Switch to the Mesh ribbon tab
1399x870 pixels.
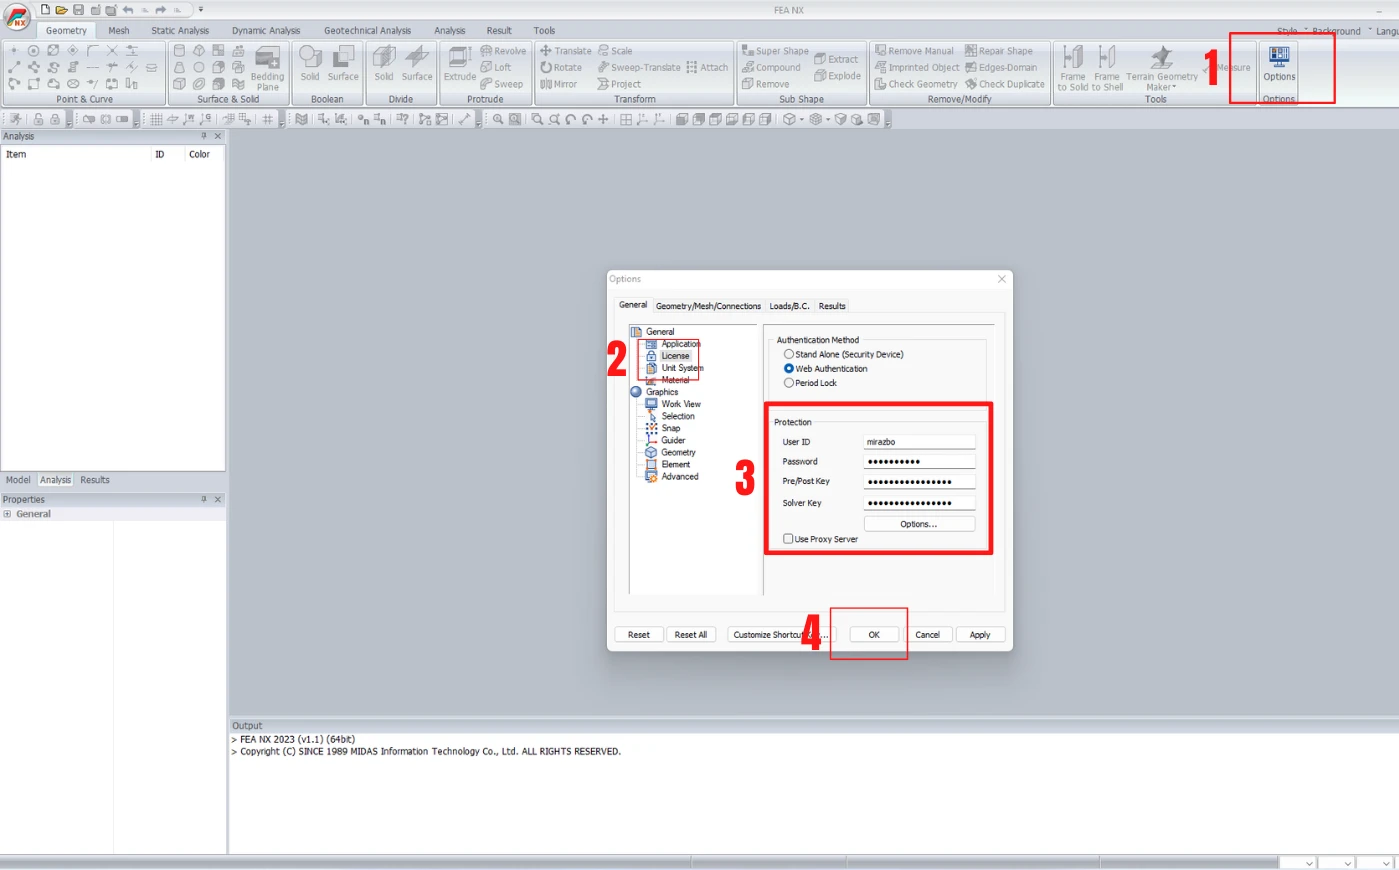(119, 31)
